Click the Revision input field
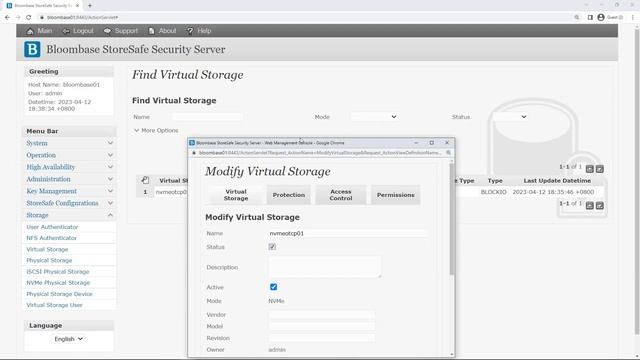This screenshot has height=360, width=640. click(321, 338)
